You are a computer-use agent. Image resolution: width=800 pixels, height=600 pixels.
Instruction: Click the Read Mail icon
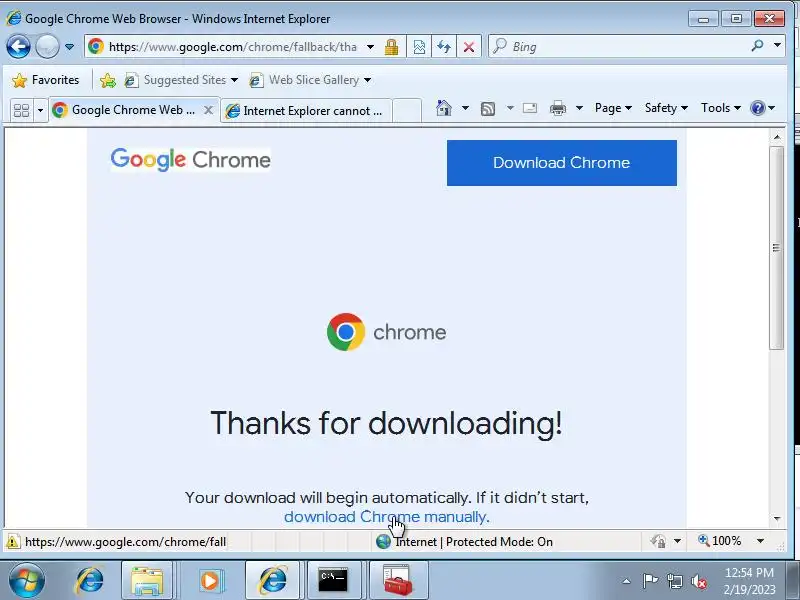tap(530, 108)
